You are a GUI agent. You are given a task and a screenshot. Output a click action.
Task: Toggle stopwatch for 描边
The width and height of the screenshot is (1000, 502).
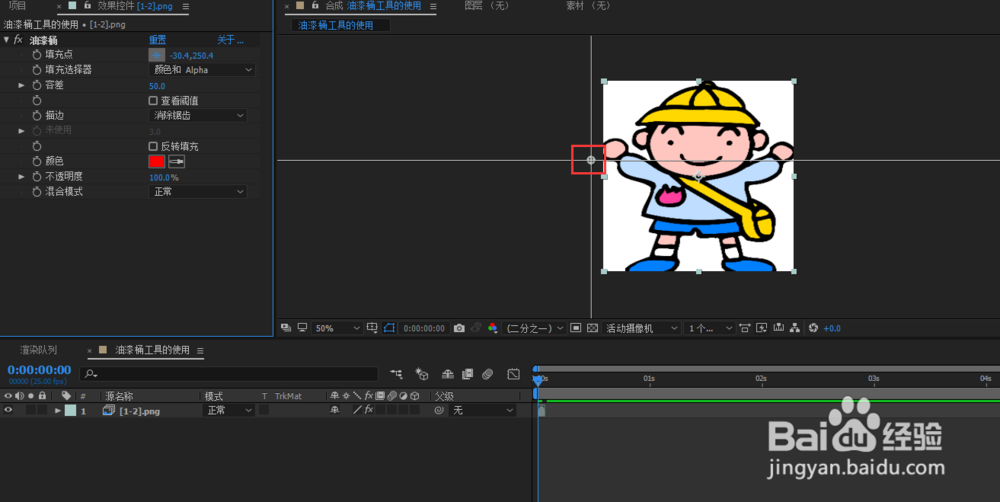(36, 116)
